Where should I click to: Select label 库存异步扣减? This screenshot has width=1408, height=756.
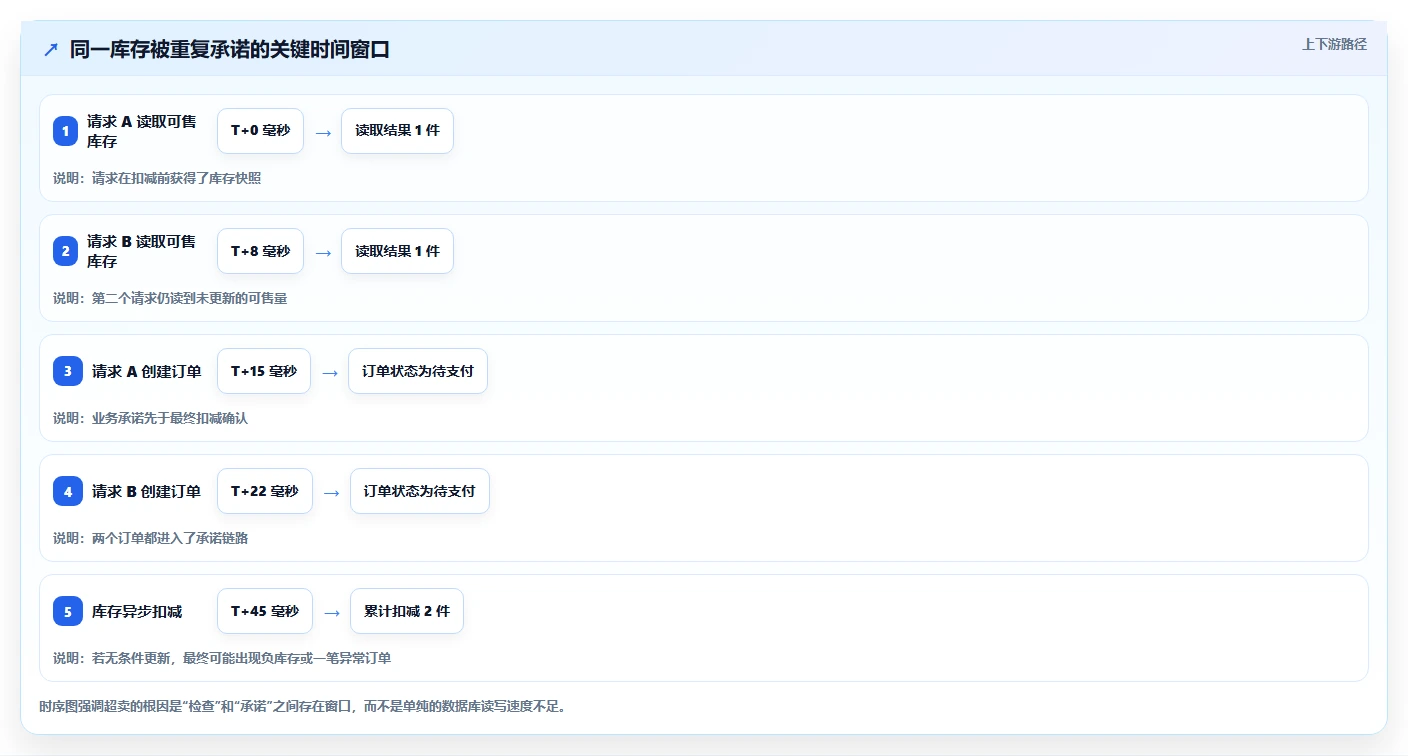137,611
